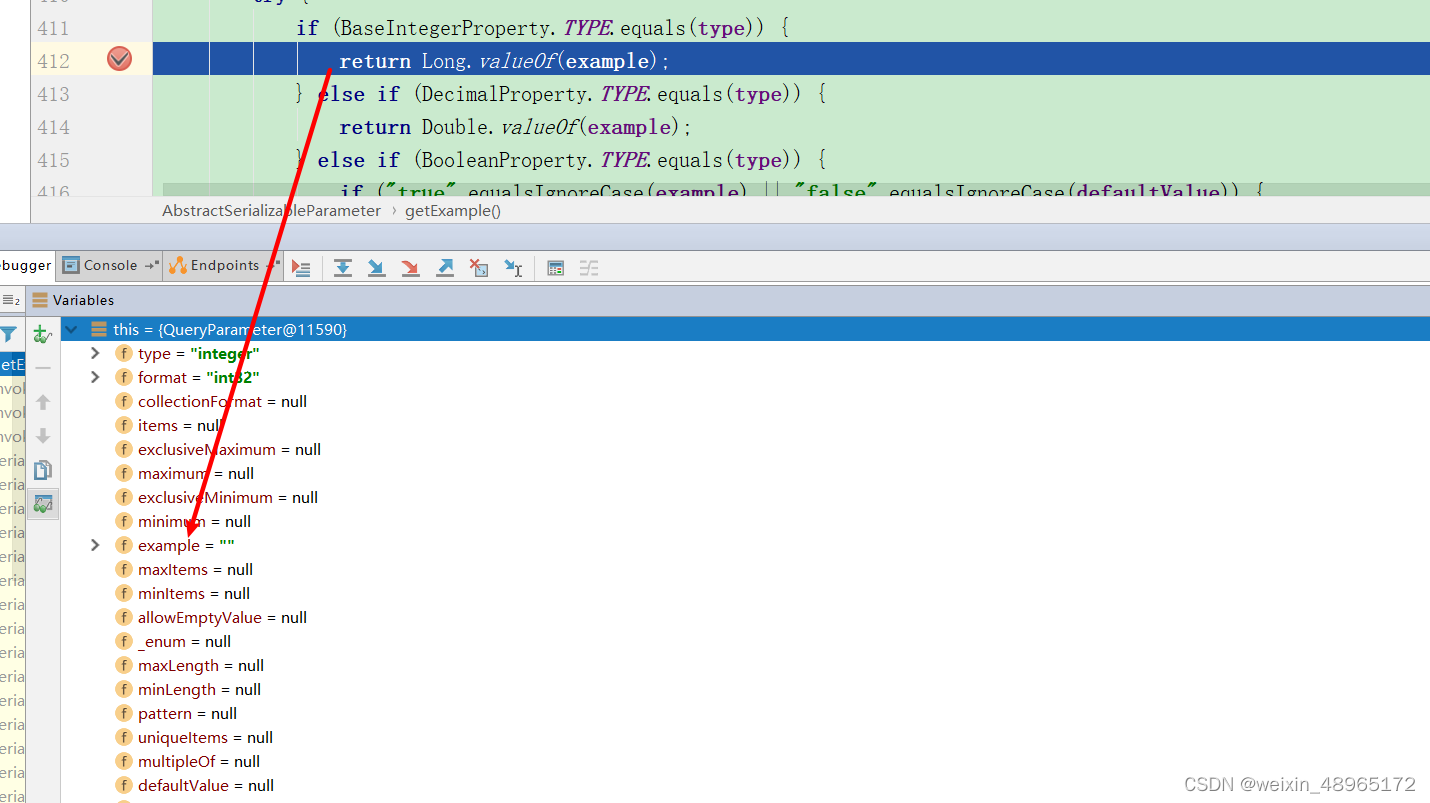This screenshot has width=1430, height=803.
Task: Click the Run to Cursor icon
Action: click(x=513, y=267)
